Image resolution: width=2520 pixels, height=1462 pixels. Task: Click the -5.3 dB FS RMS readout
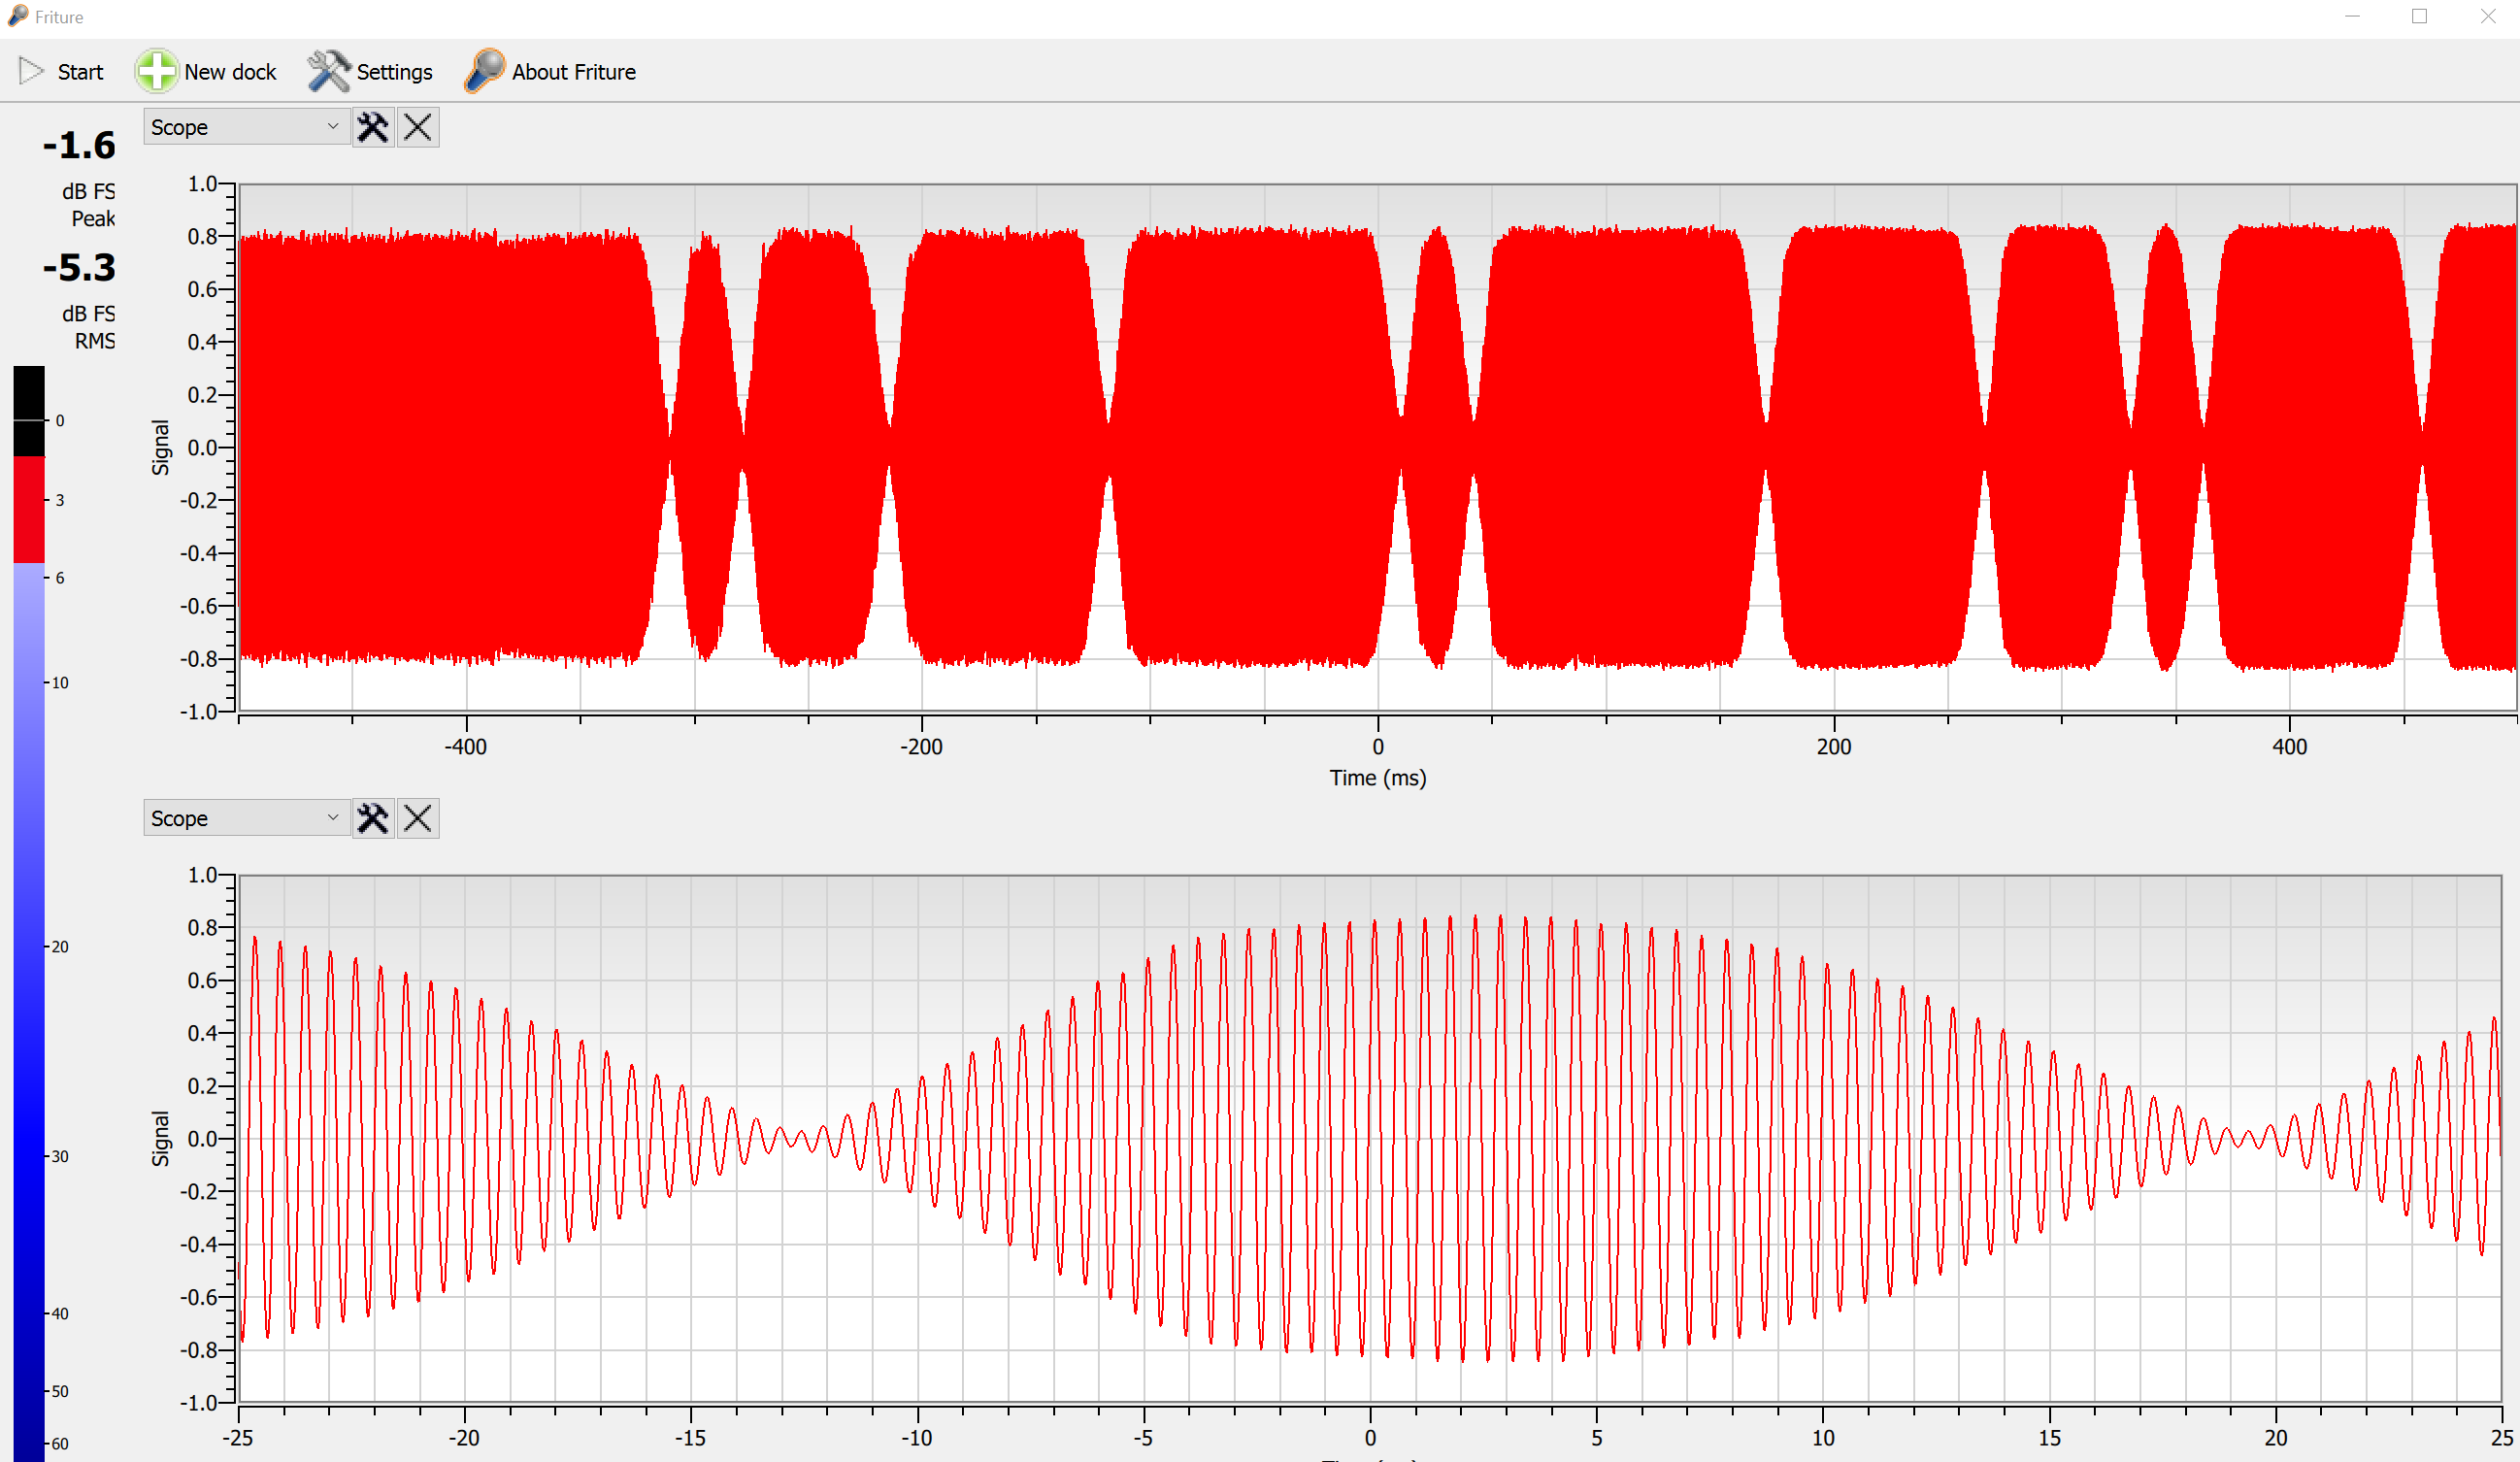pyautogui.click(x=79, y=268)
